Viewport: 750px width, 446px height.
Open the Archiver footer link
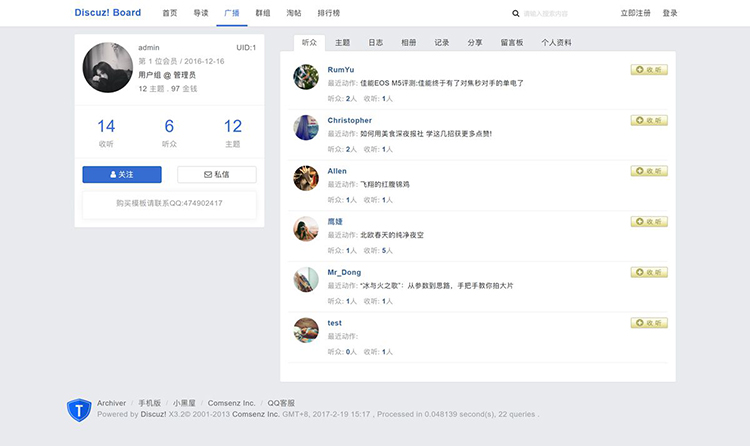click(111, 403)
